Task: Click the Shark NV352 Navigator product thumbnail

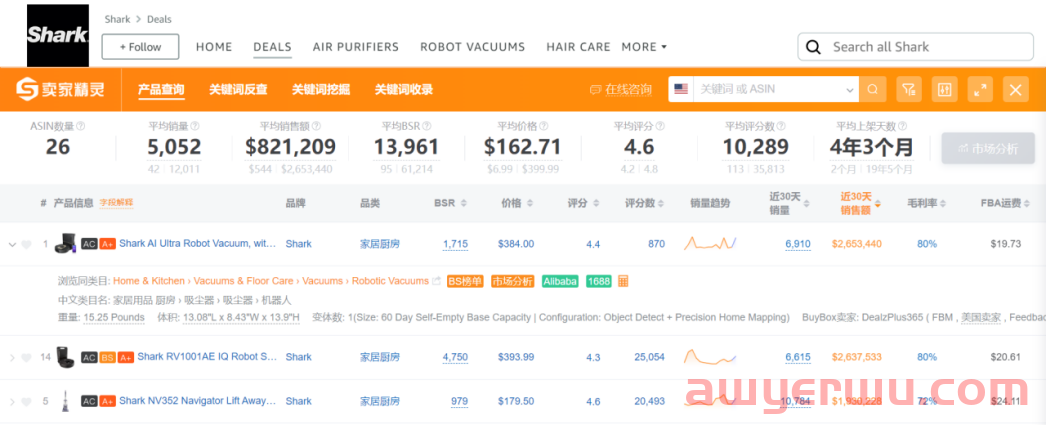Action: pyautogui.click(x=66, y=401)
